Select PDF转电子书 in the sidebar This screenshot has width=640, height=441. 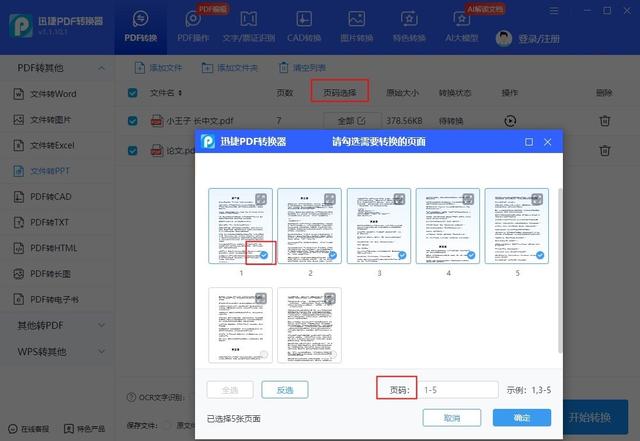coord(57,300)
